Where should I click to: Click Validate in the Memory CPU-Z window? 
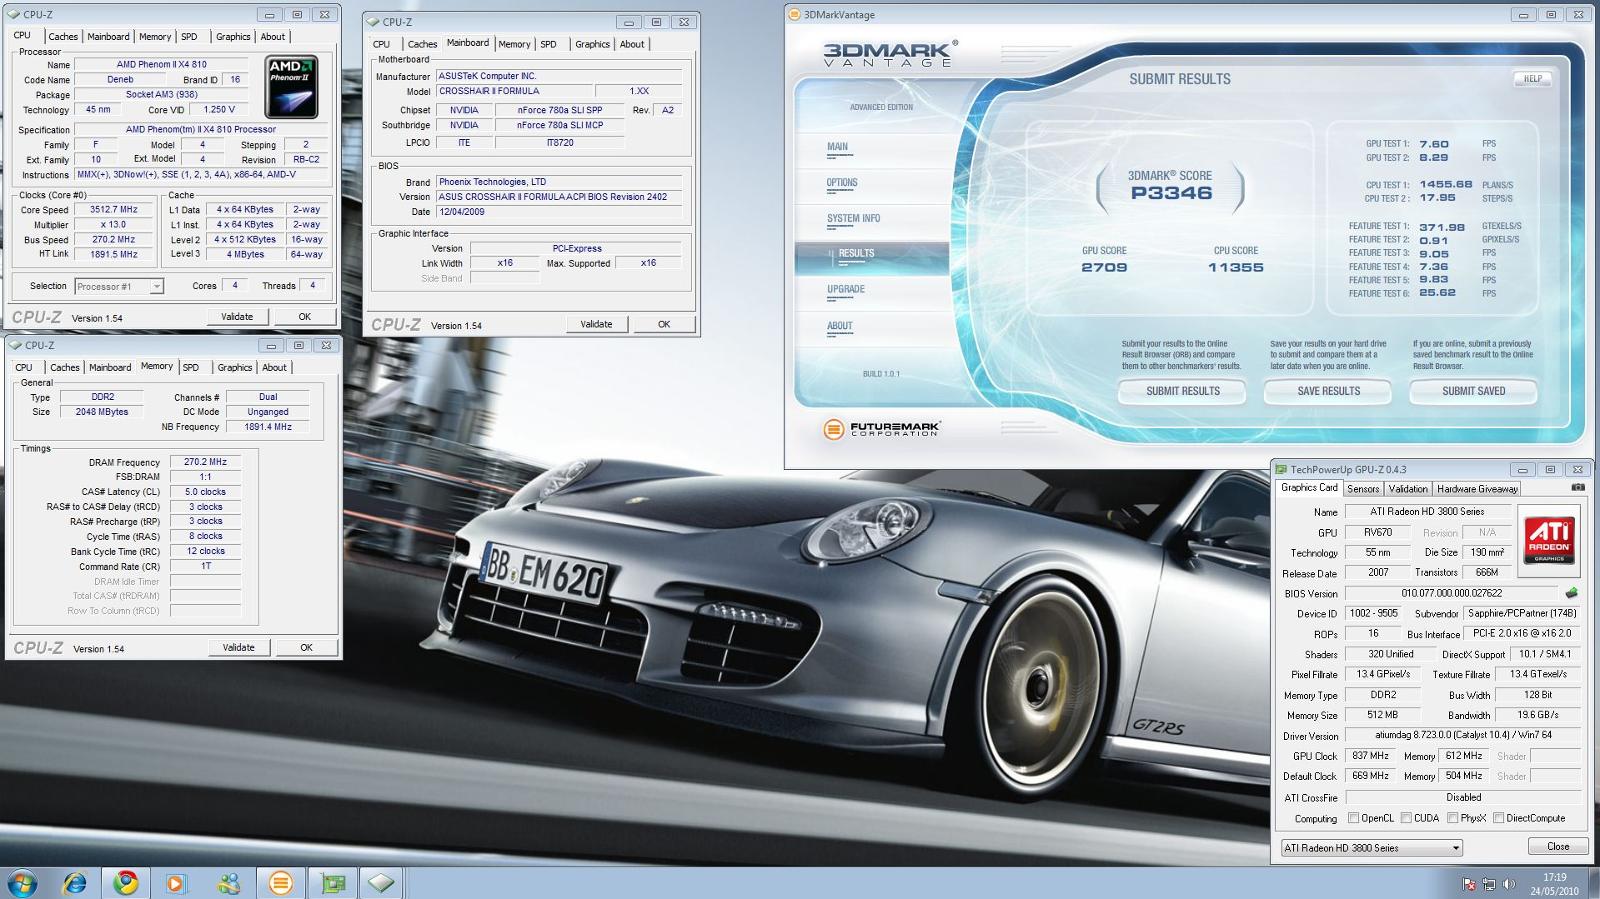(238, 647)
